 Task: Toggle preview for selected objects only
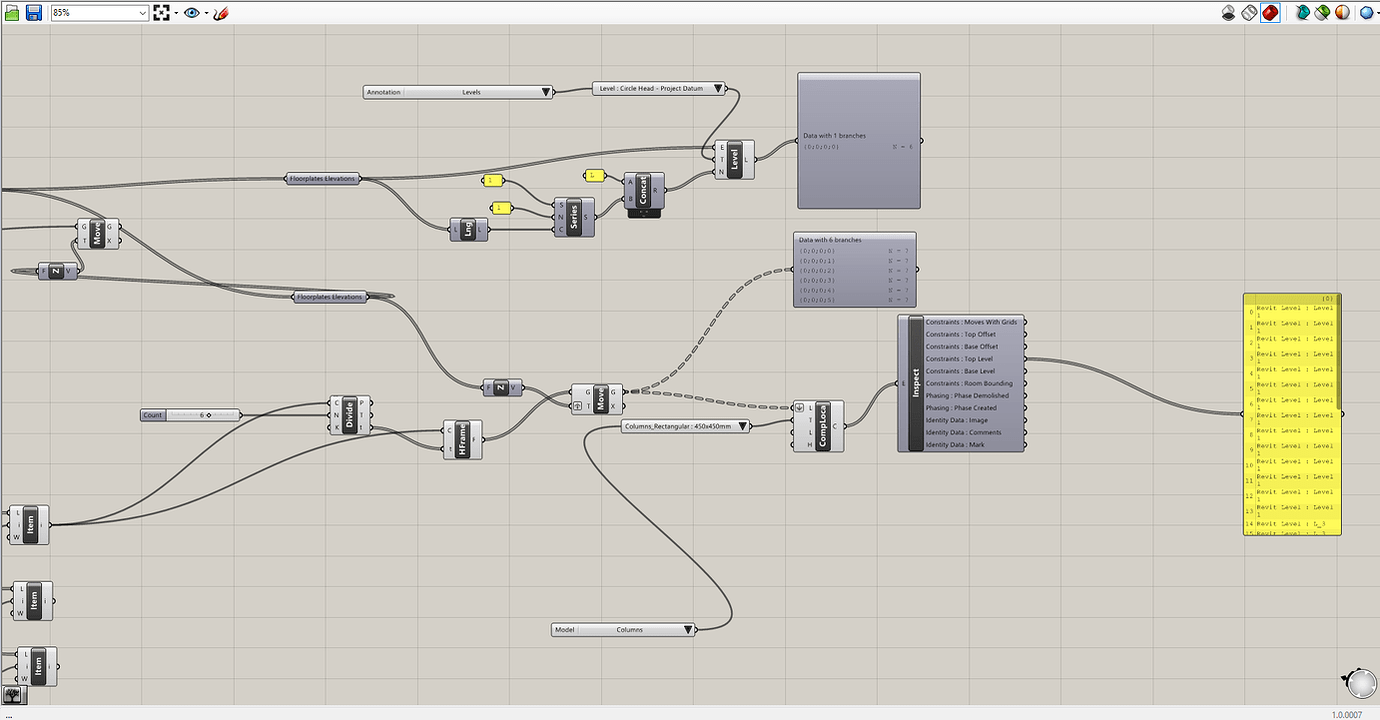tap(1302, 13)
